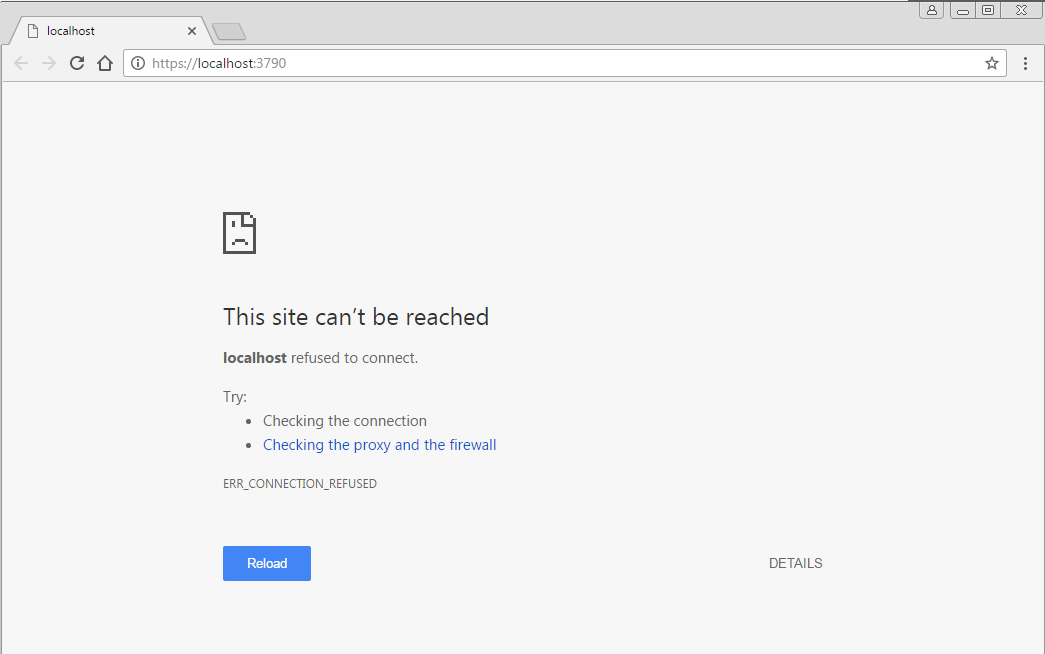
Task: Close the localhost tab
Action: [x=192, y=31]
